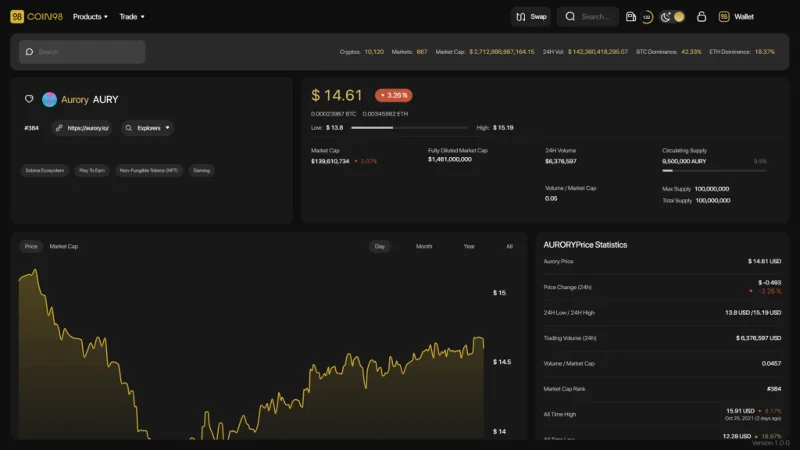Click the Total Supply 100,000,000 value
Screen dimensions: 800x450
713,201
